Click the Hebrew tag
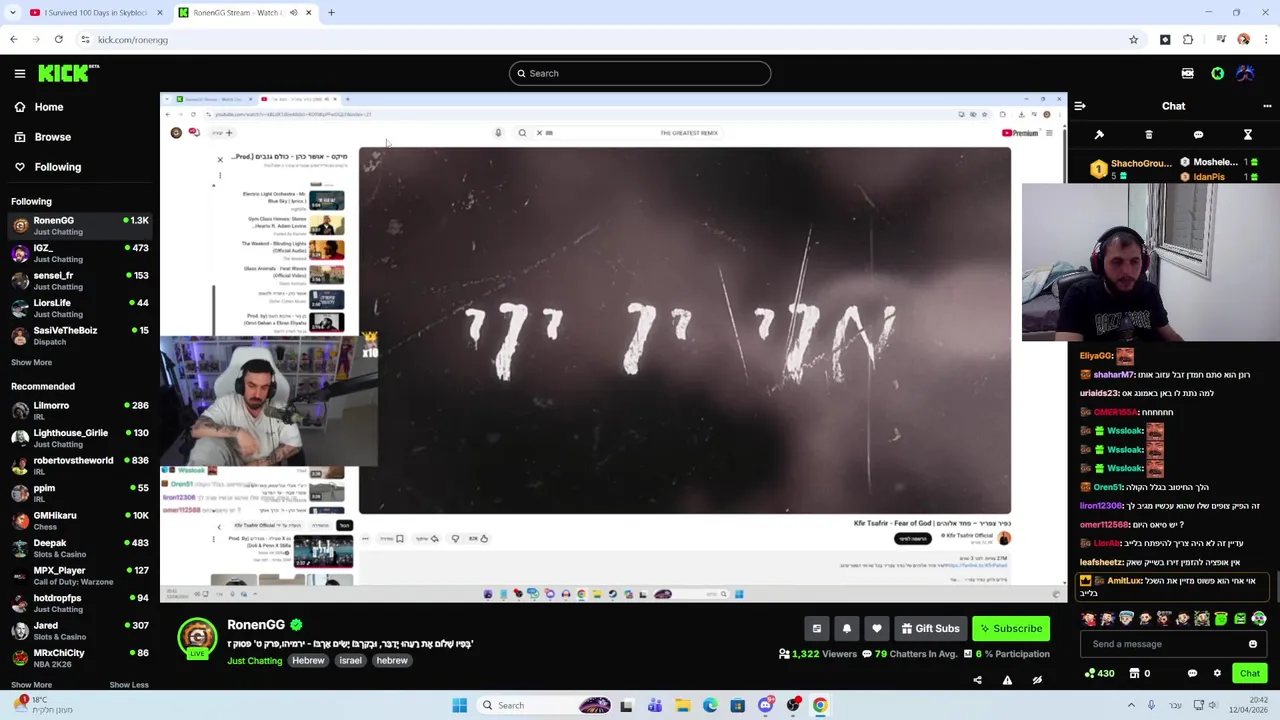This screenshot has height=720, width=1280. [x=308, y=661]
